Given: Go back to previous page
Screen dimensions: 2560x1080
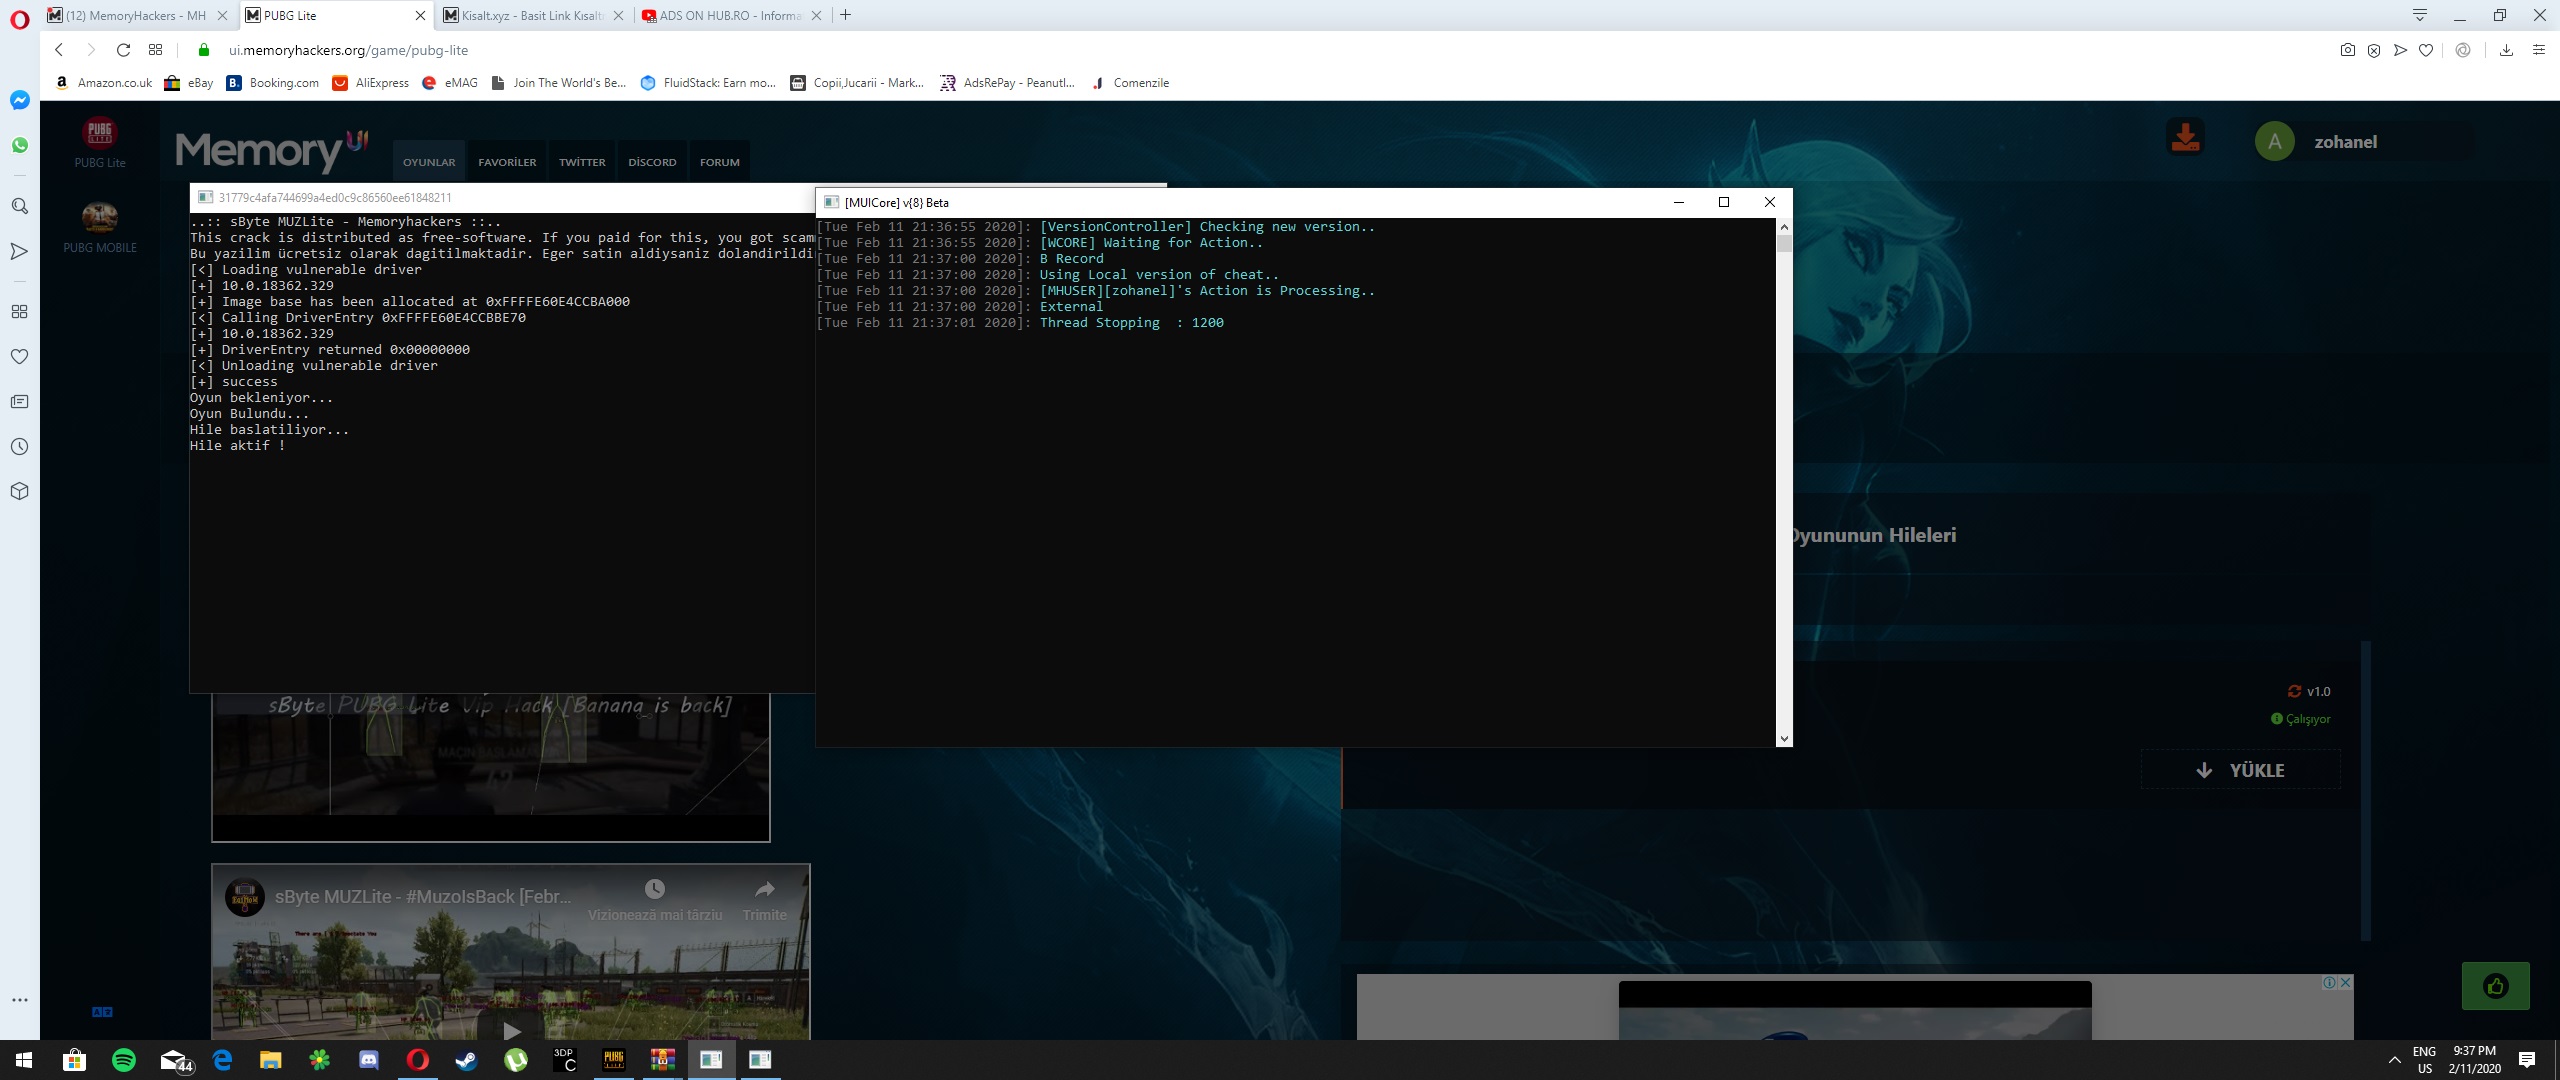Looking at the screenshot, I should pyautogui.click(x=59, y=50).
